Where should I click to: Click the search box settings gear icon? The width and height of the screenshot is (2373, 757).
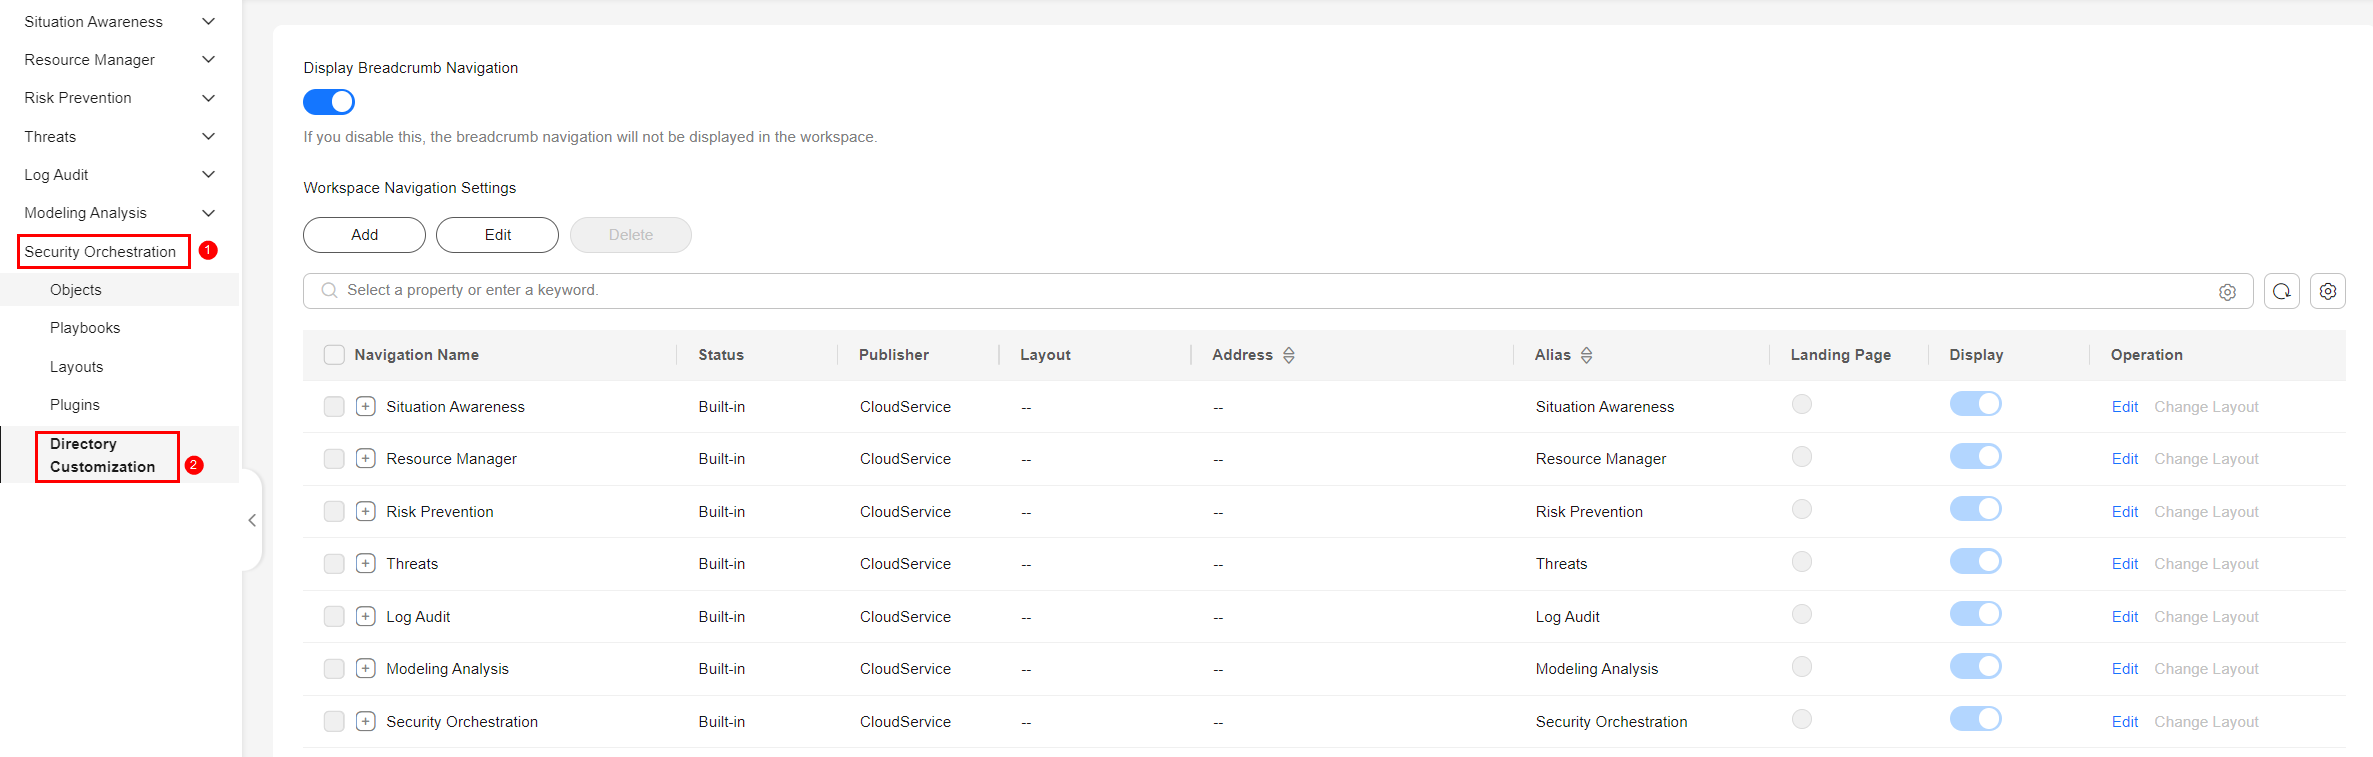tap(2227, 292)
